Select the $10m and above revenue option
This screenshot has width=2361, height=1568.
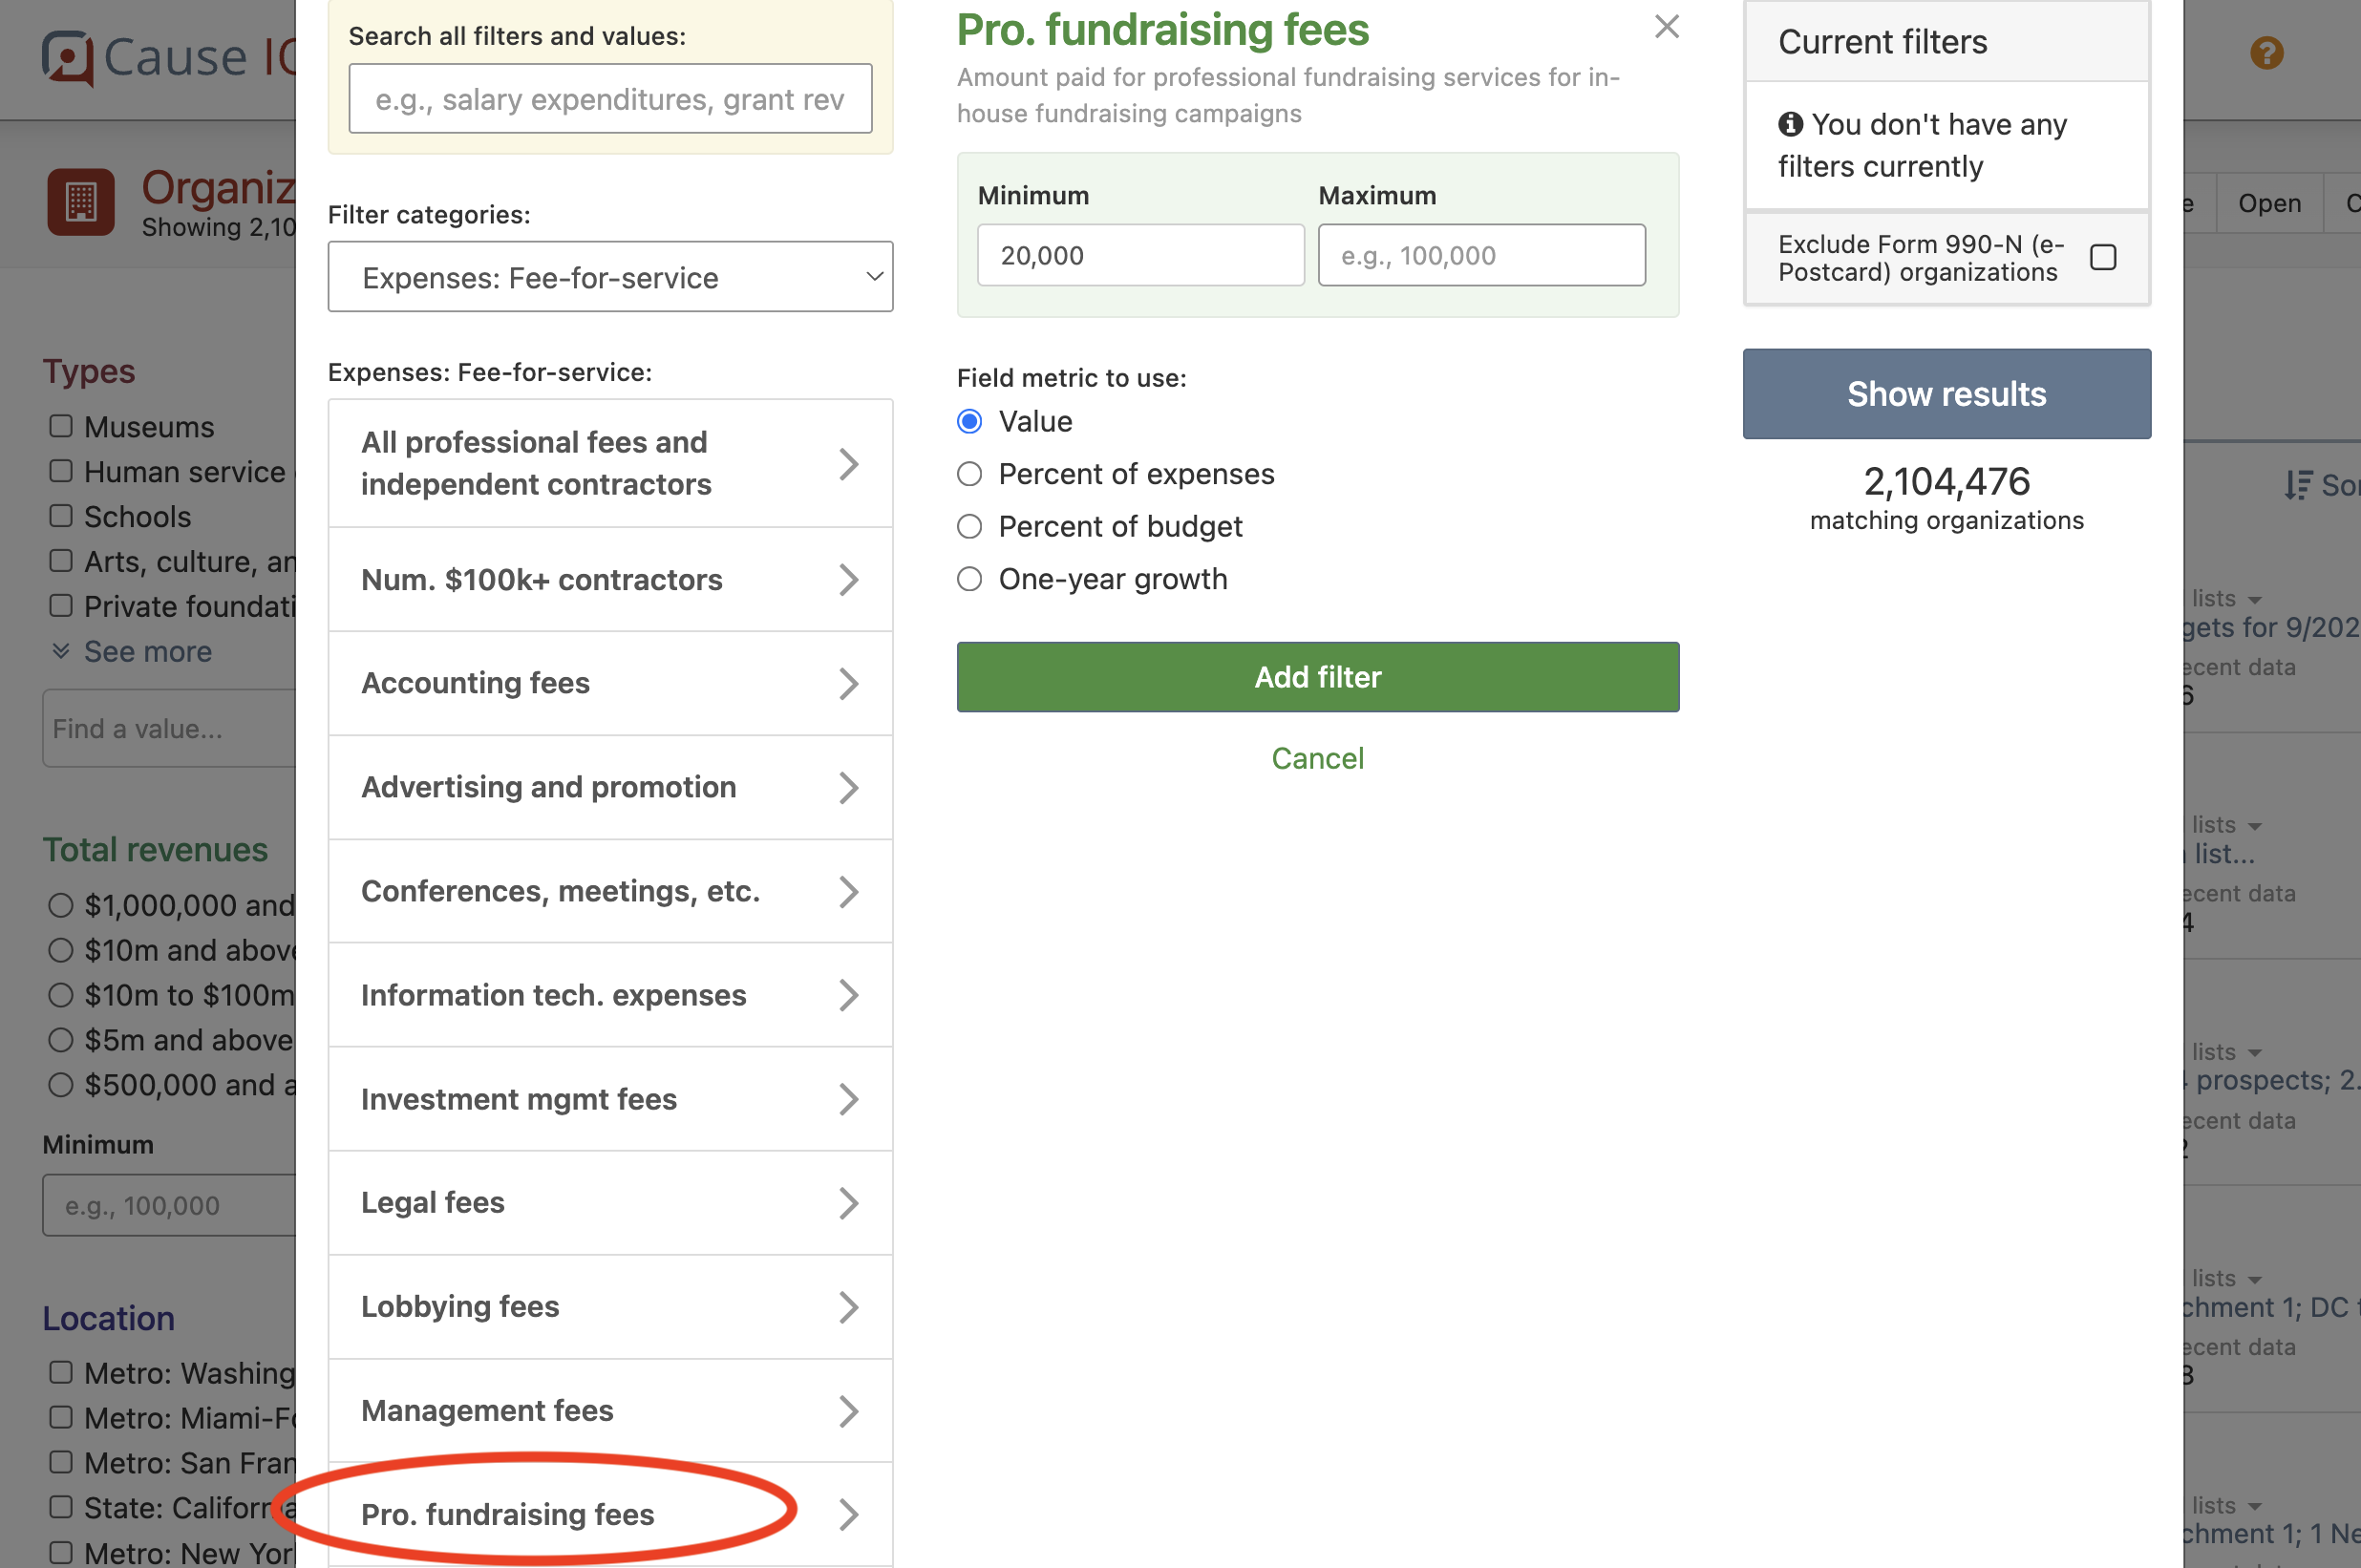pos(60,950)
